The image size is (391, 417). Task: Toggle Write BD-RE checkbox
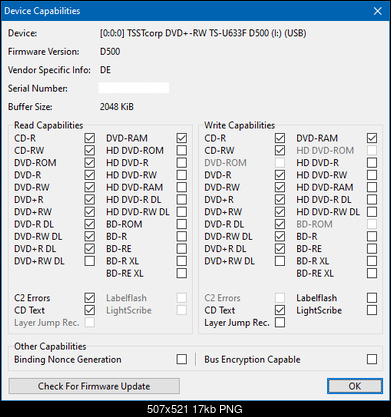pyautogui.click(x=372, y=249)
